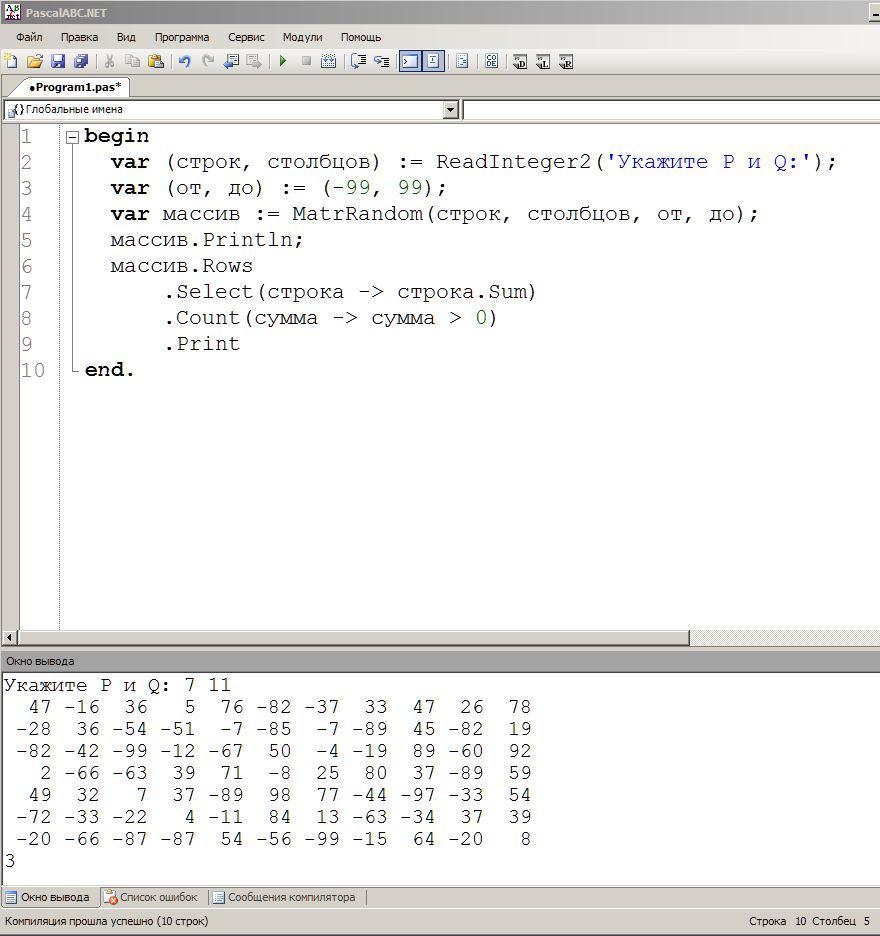Click the 'Компиляция прошла успешно' status message
880x936 pixels.
coord(107,921)
